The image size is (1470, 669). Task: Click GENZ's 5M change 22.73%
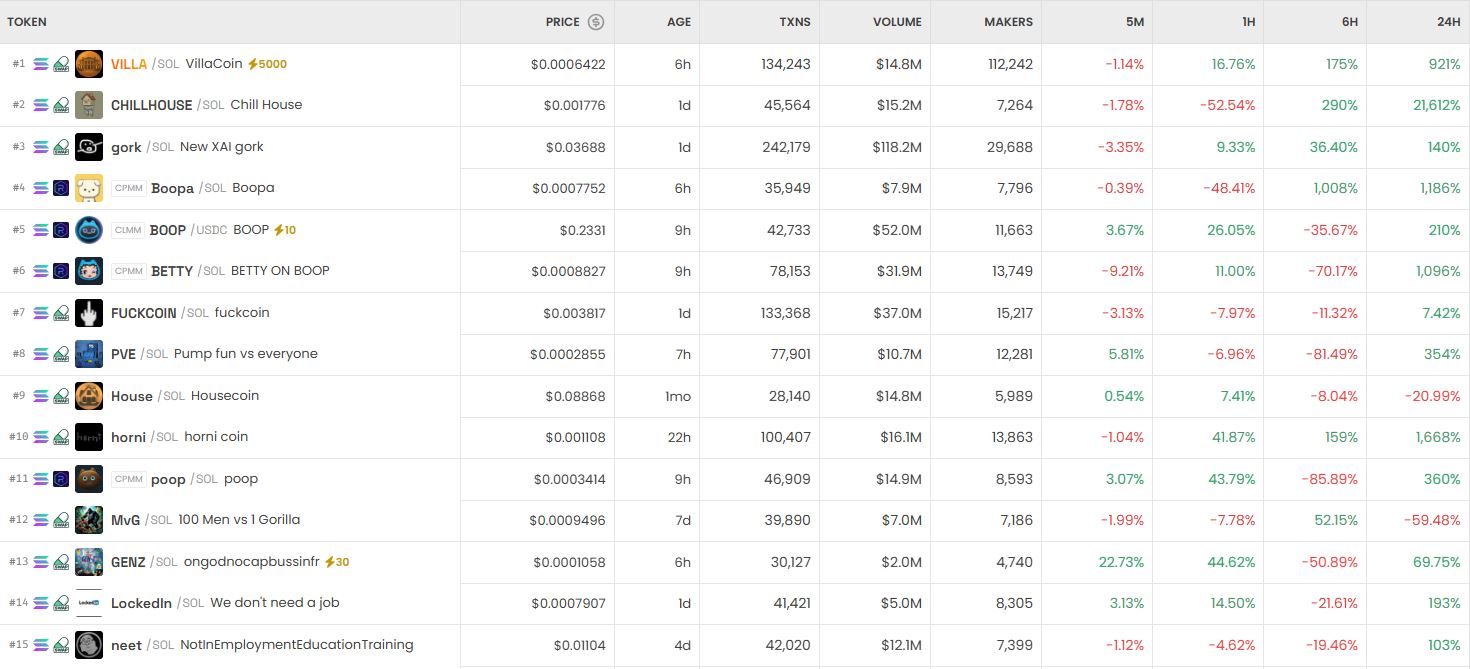[1121, 562]
